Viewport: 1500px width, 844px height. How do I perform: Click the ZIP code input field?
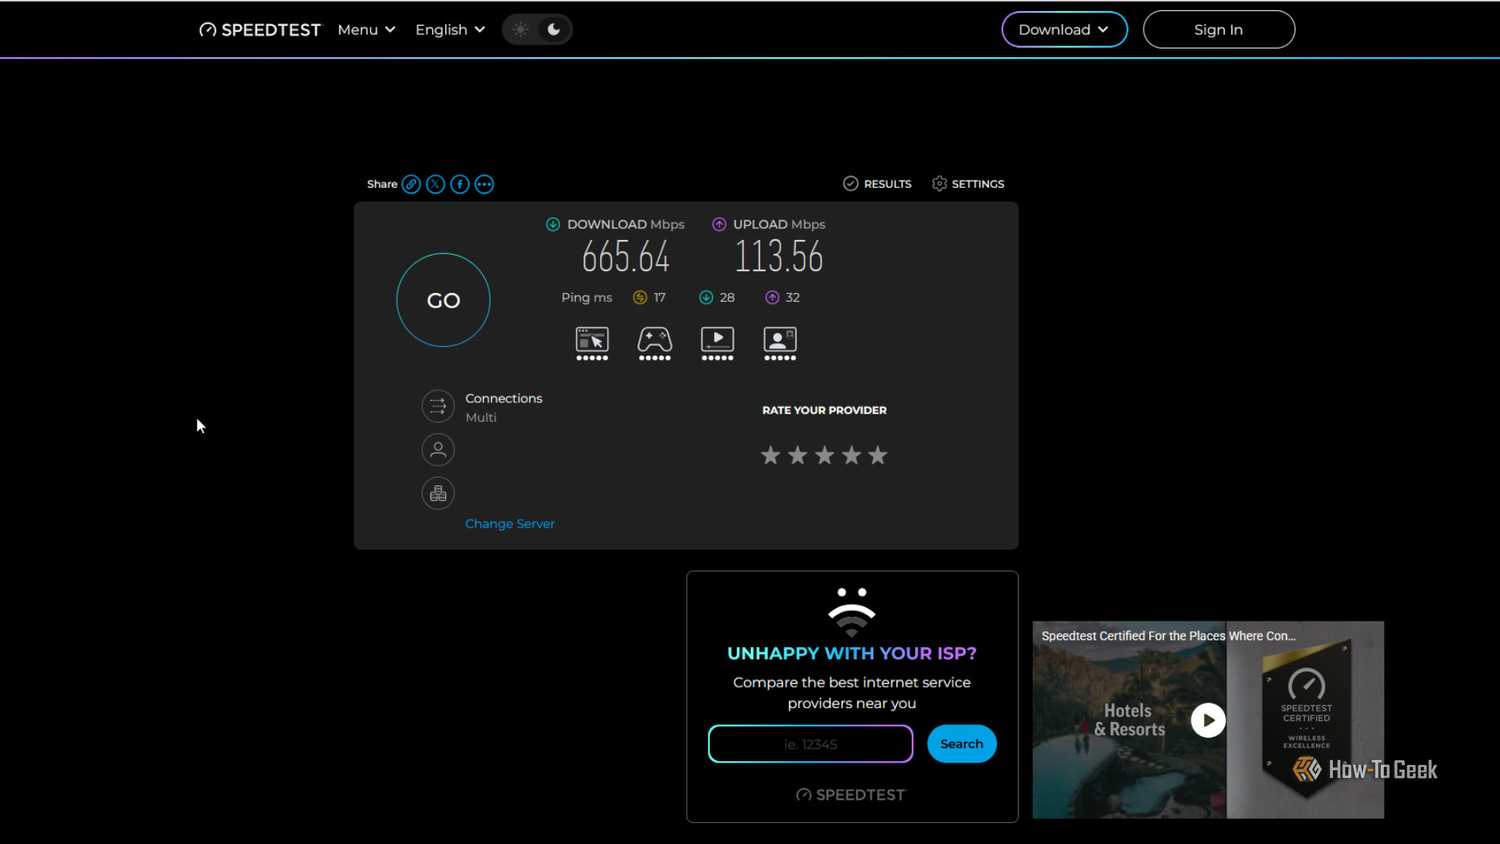[810, 744]
